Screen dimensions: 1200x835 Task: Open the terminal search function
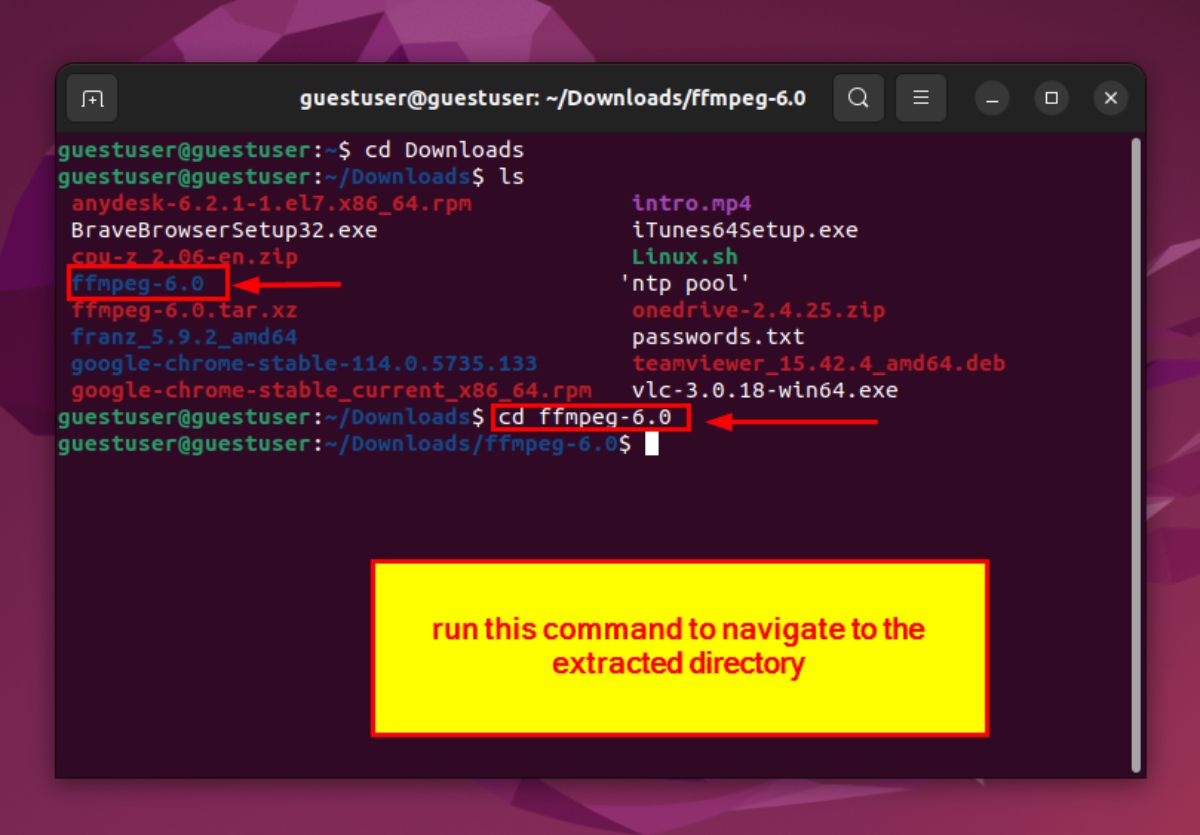pos(858,98)
